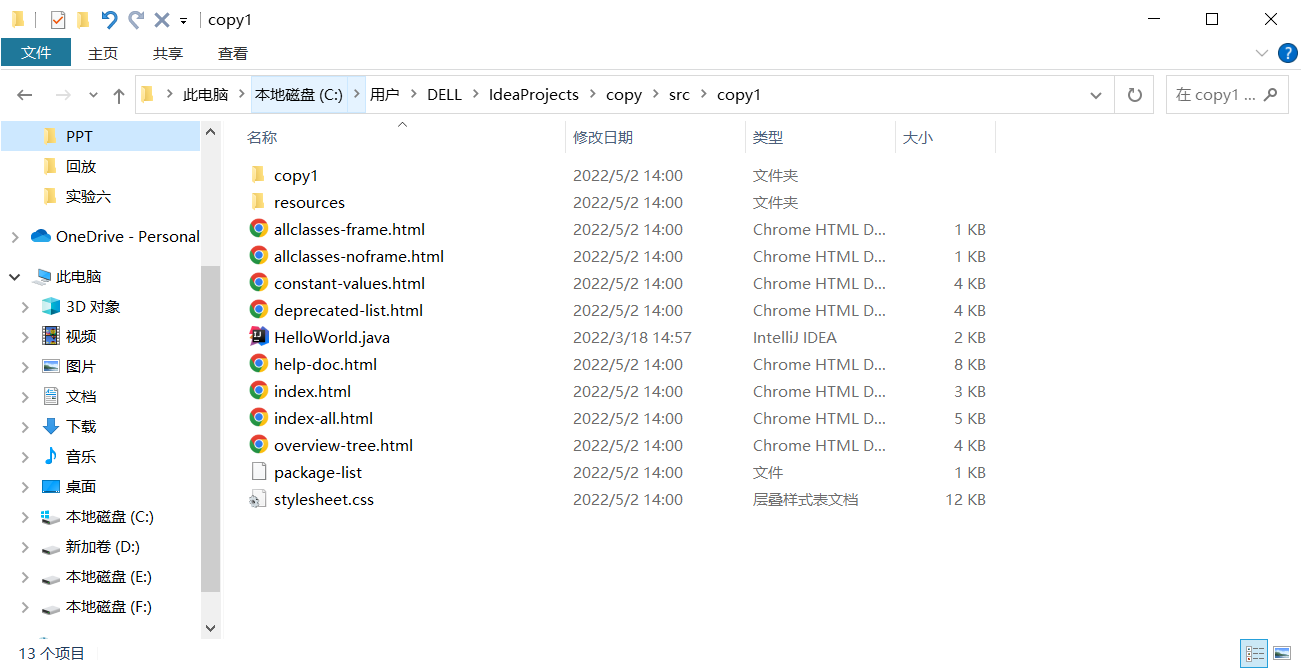Switch to the 查看 ribbon tab

coord(233,53)
